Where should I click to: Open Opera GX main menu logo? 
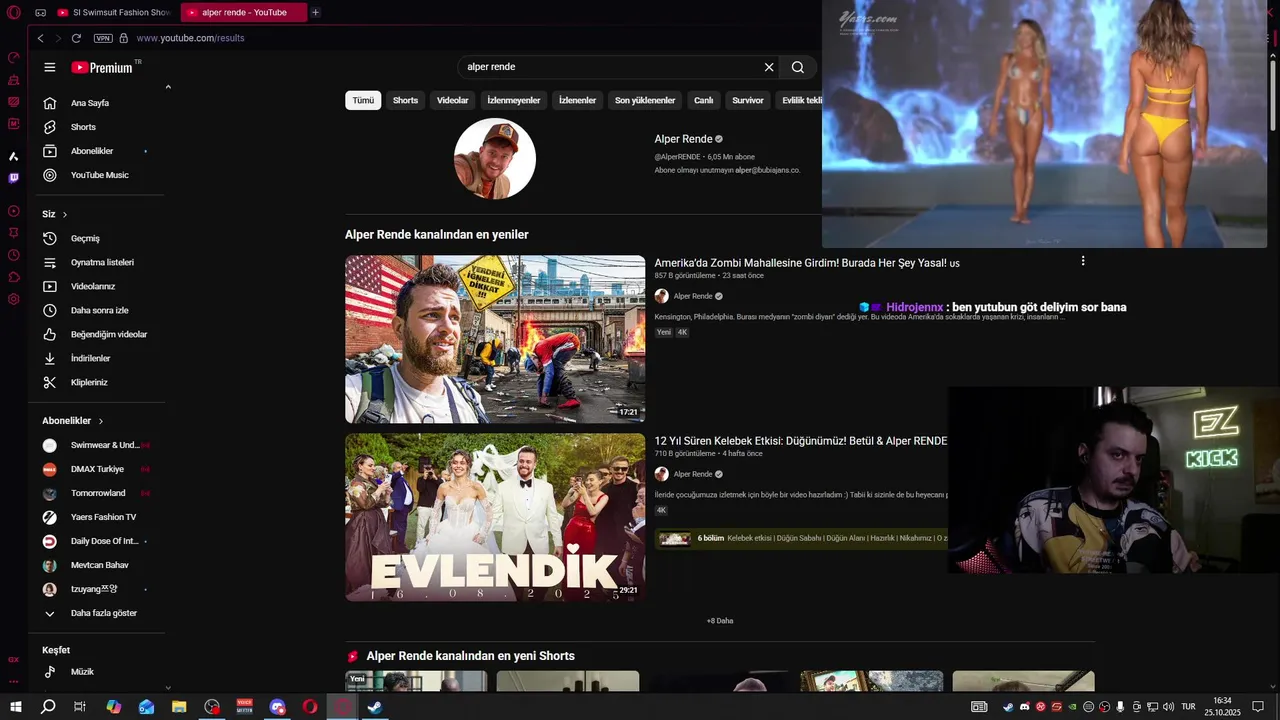click(13, 12)
